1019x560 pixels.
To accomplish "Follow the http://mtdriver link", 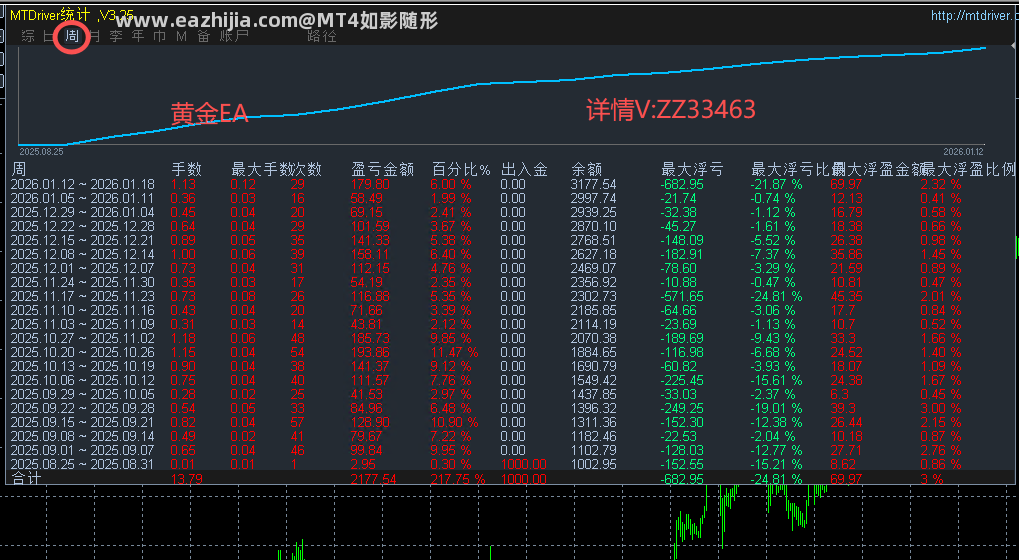I will 972,15.
